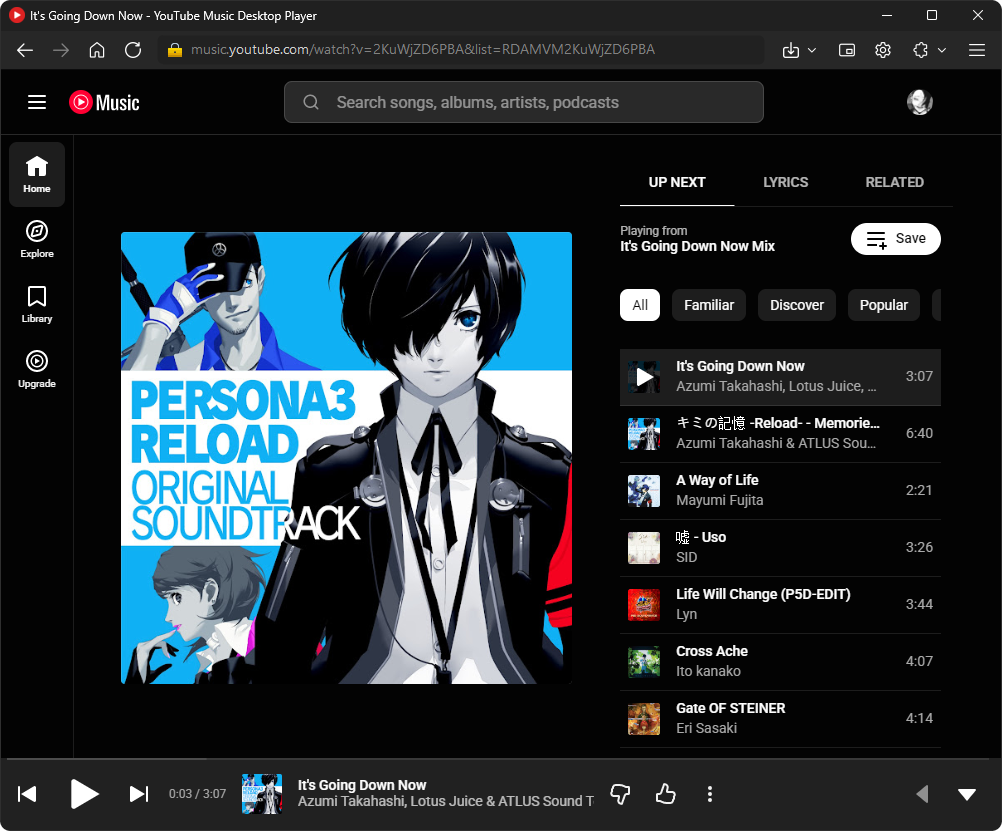The image size is (1002, 831).
Task: Open the Explore section
Action: click(x=36, y=238)
